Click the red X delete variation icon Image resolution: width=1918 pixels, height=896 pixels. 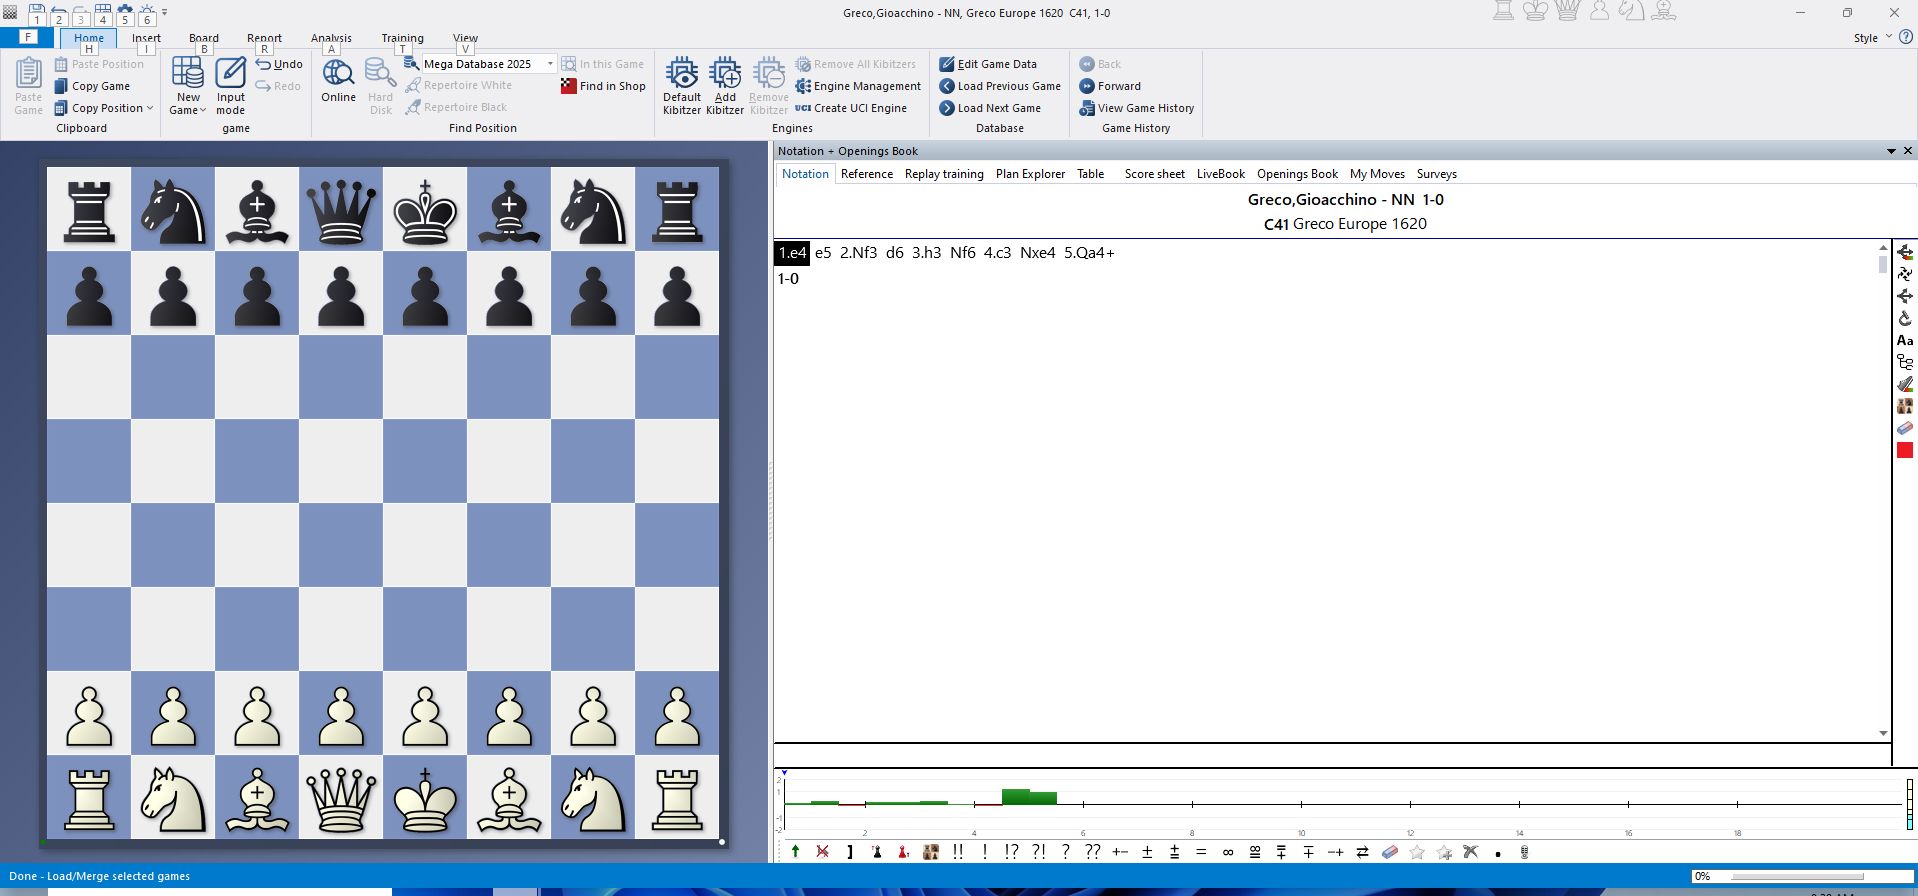(x=822, y=852)
